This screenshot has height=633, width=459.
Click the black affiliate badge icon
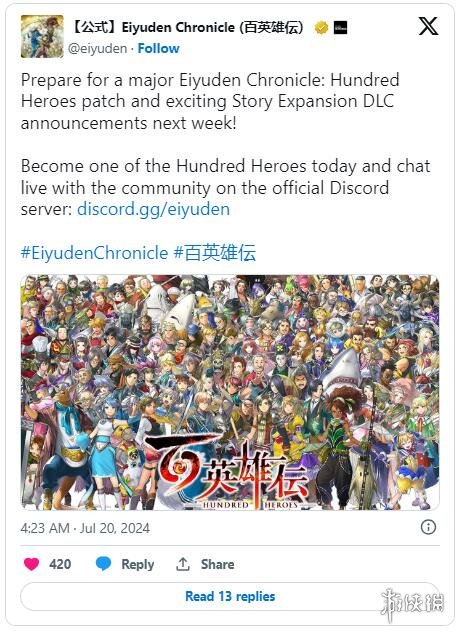click(x=340, y=27)
